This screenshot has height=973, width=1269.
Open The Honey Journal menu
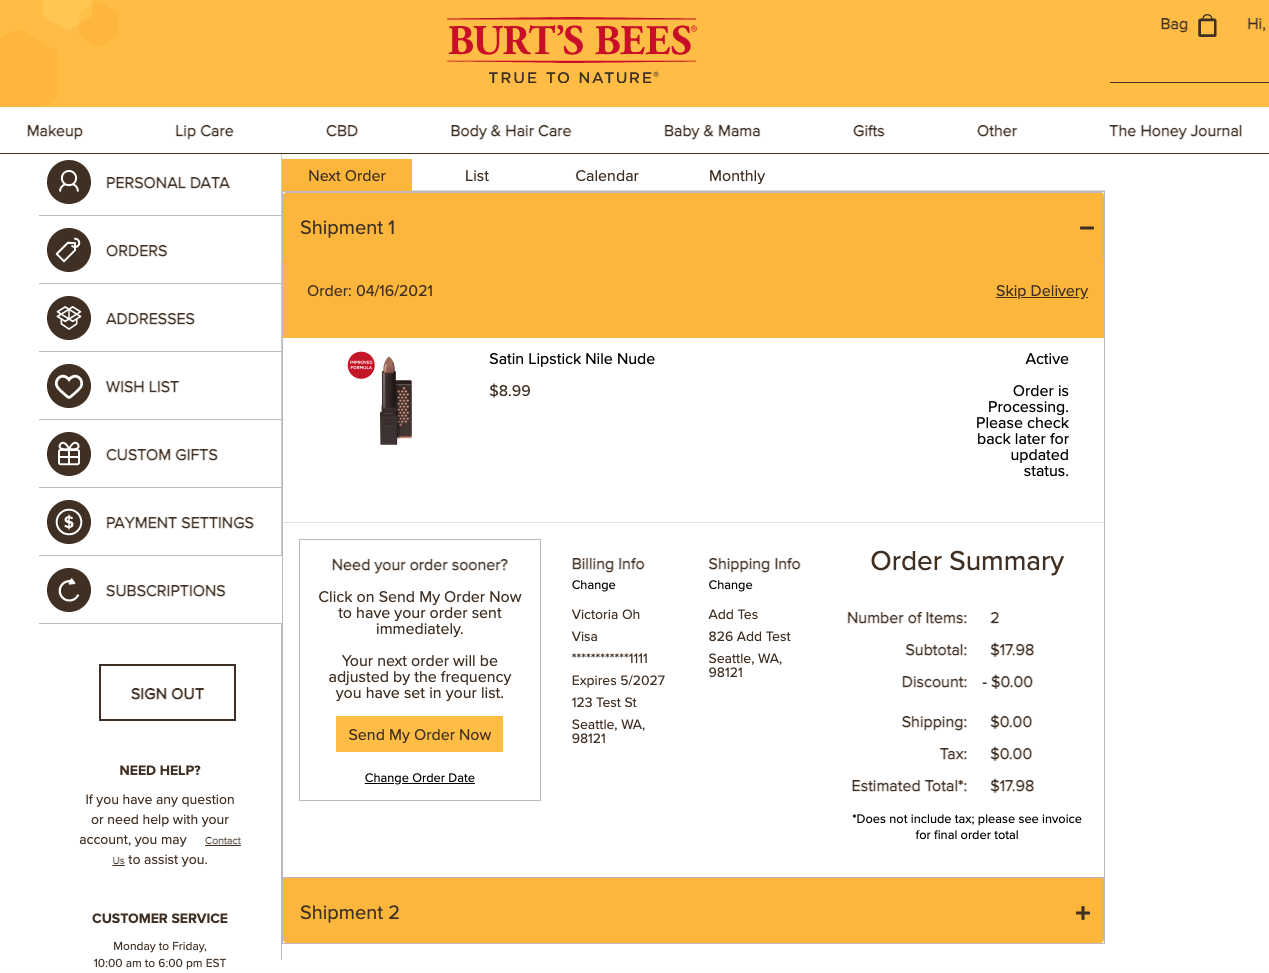coord(1176,130)
